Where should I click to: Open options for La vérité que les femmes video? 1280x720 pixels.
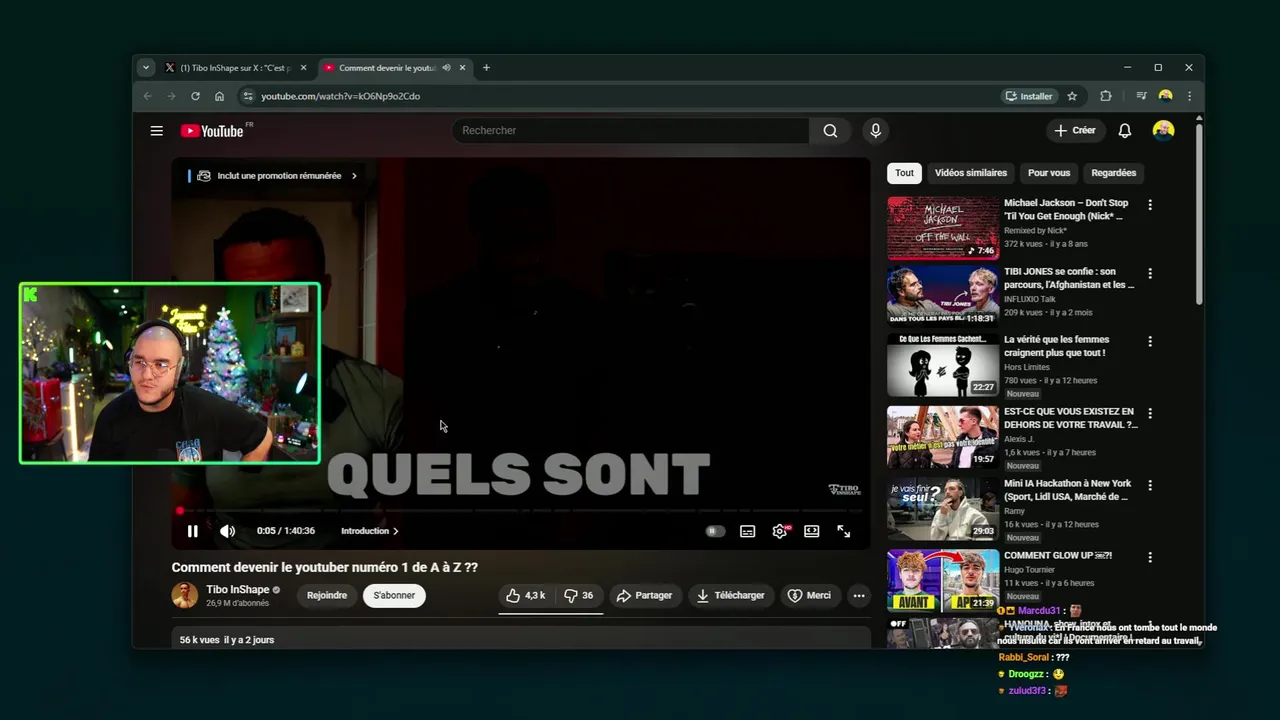pyautogui.click(x=1150, y=341)
